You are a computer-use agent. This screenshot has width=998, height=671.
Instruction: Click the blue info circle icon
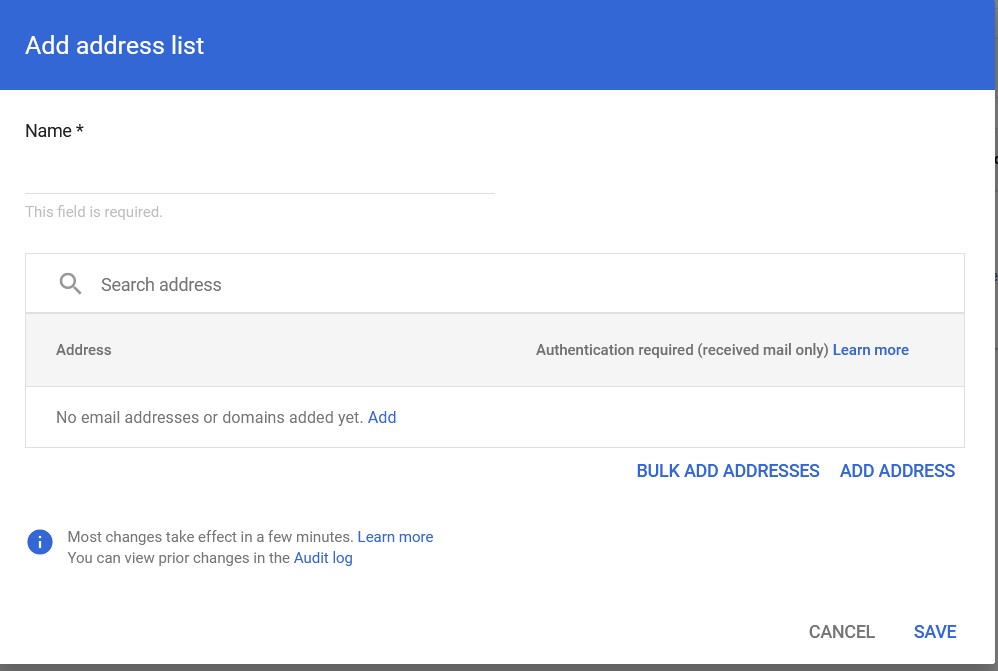click(x=40, y=542)
